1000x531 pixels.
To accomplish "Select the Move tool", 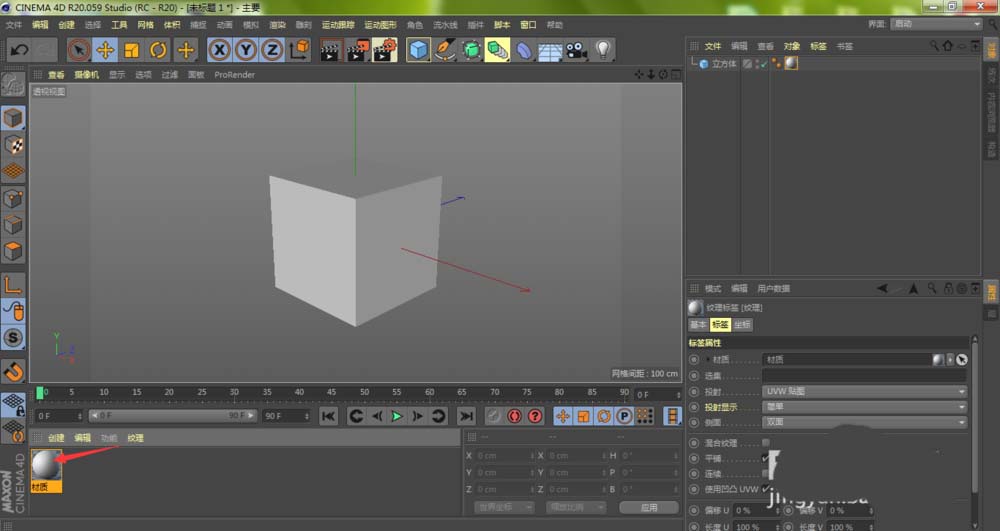I will point(105,49).
